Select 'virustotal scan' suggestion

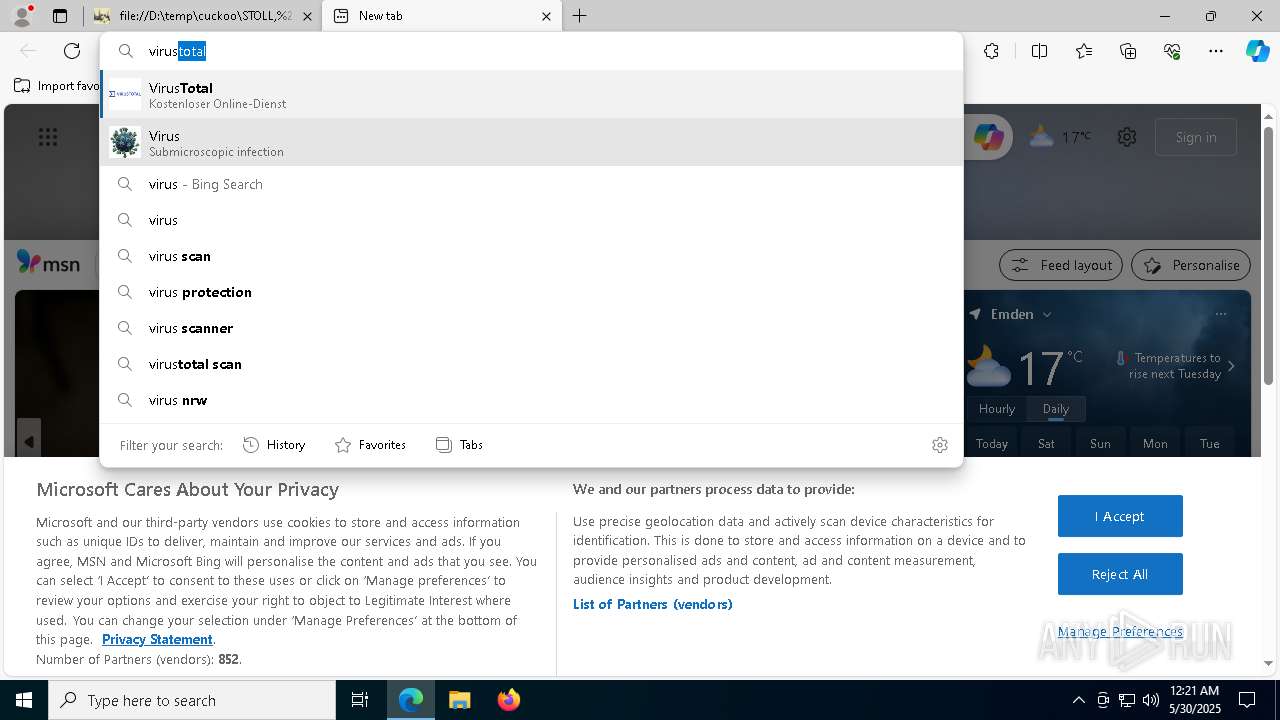pyautogui.click(x=531, y=364)
